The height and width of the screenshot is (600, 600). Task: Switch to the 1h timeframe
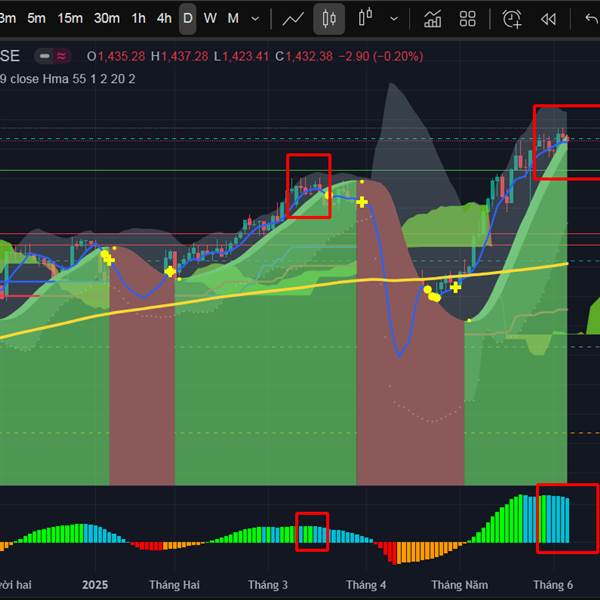tap(138, 18)
